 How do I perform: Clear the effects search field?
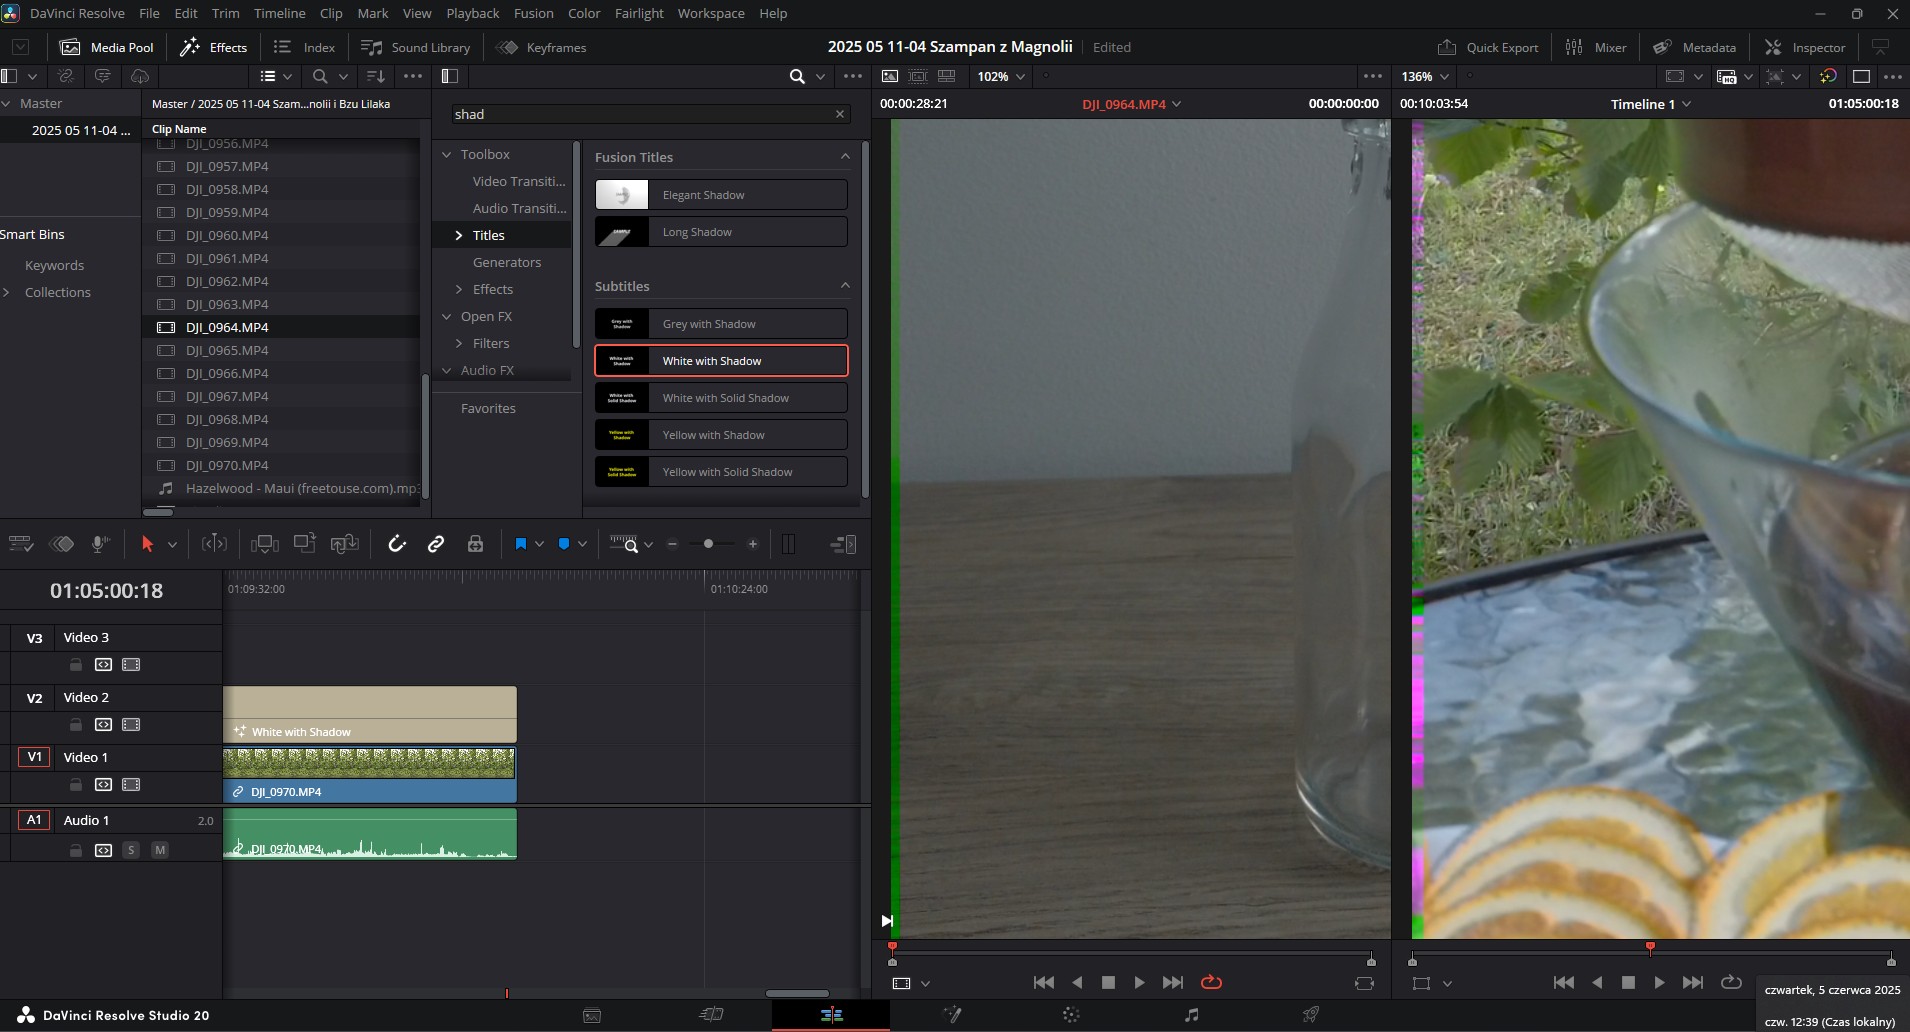point(840,114)
